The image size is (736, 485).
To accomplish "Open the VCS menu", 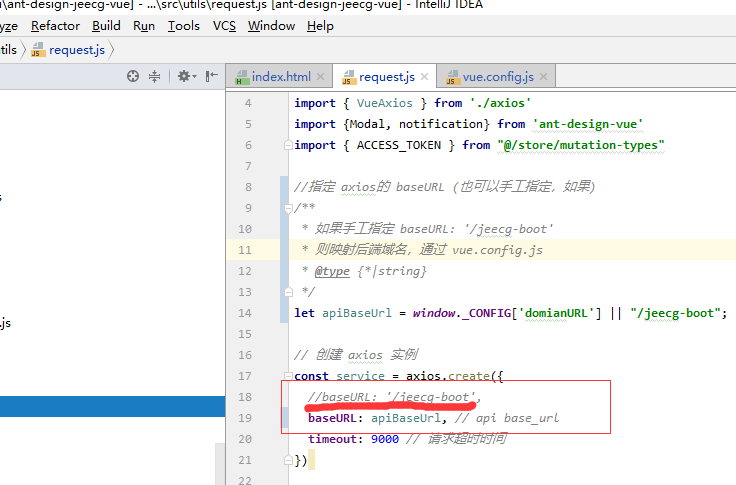I will click(x=224, y=26).
